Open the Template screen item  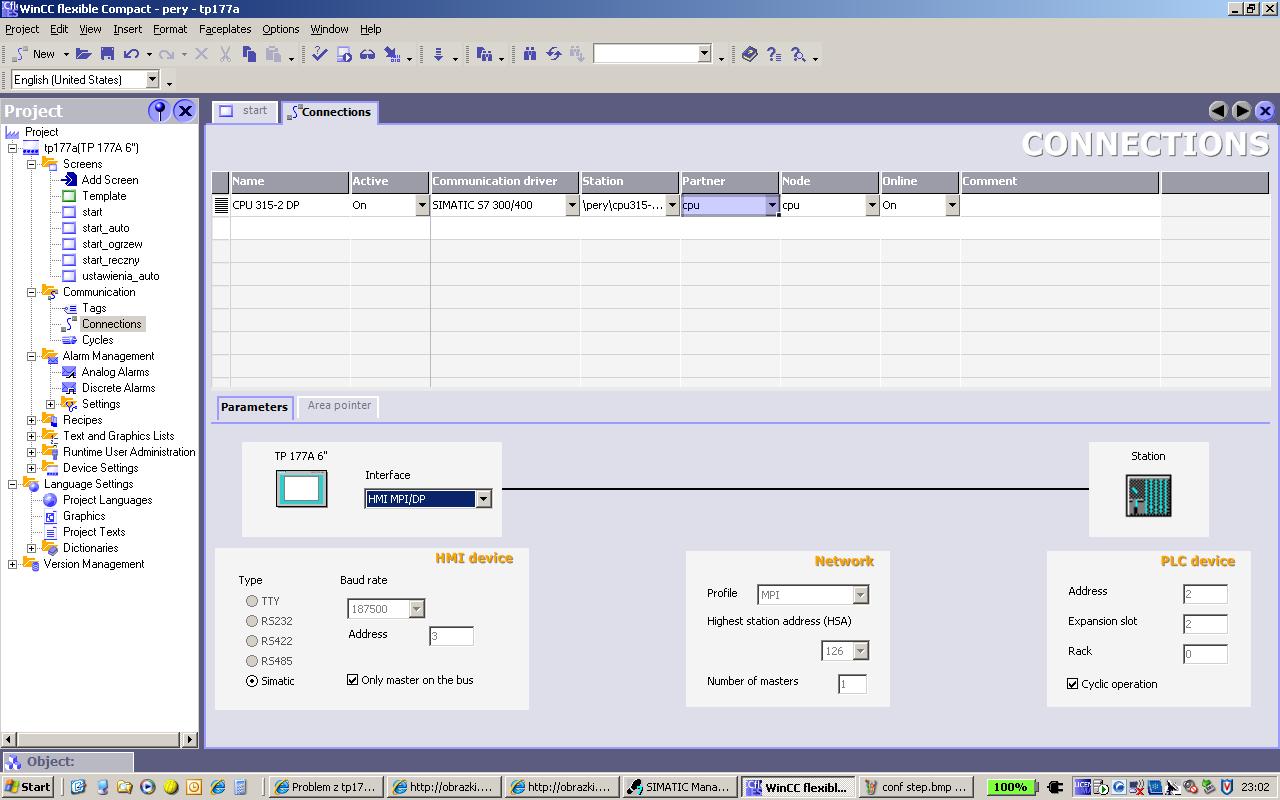point(104,196)
